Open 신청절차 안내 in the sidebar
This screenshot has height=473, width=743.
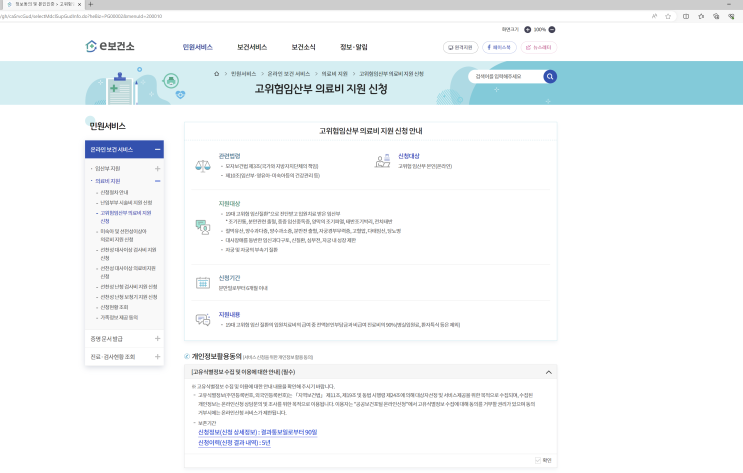tap(114, 192)
